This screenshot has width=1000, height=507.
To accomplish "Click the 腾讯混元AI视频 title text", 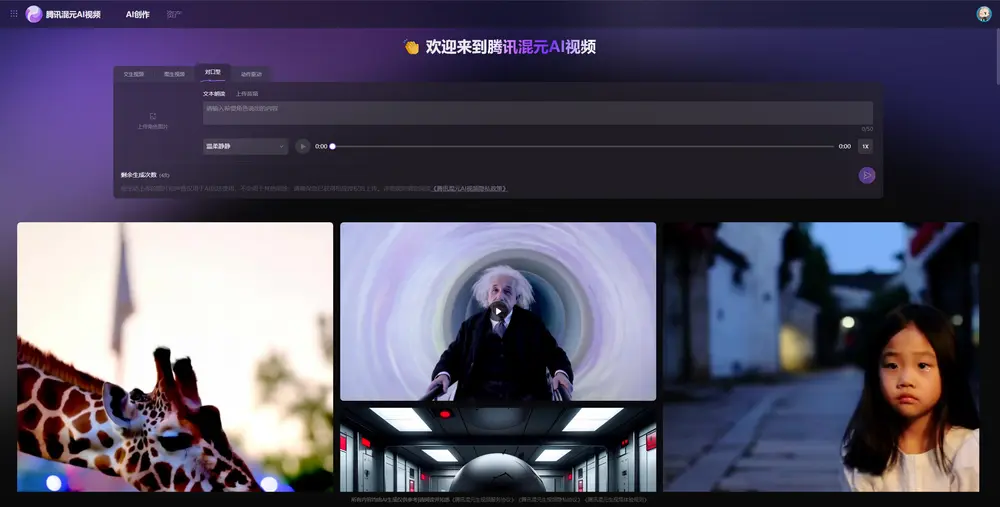I will (x=73, y=14).
